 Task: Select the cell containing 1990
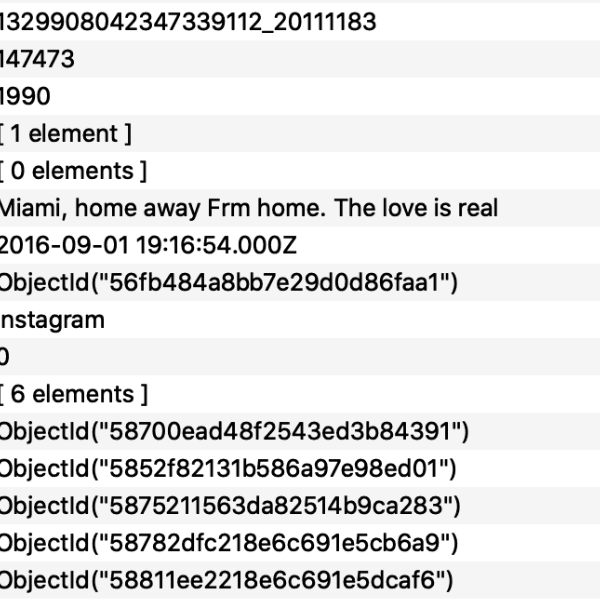click(x=28, y=97)
